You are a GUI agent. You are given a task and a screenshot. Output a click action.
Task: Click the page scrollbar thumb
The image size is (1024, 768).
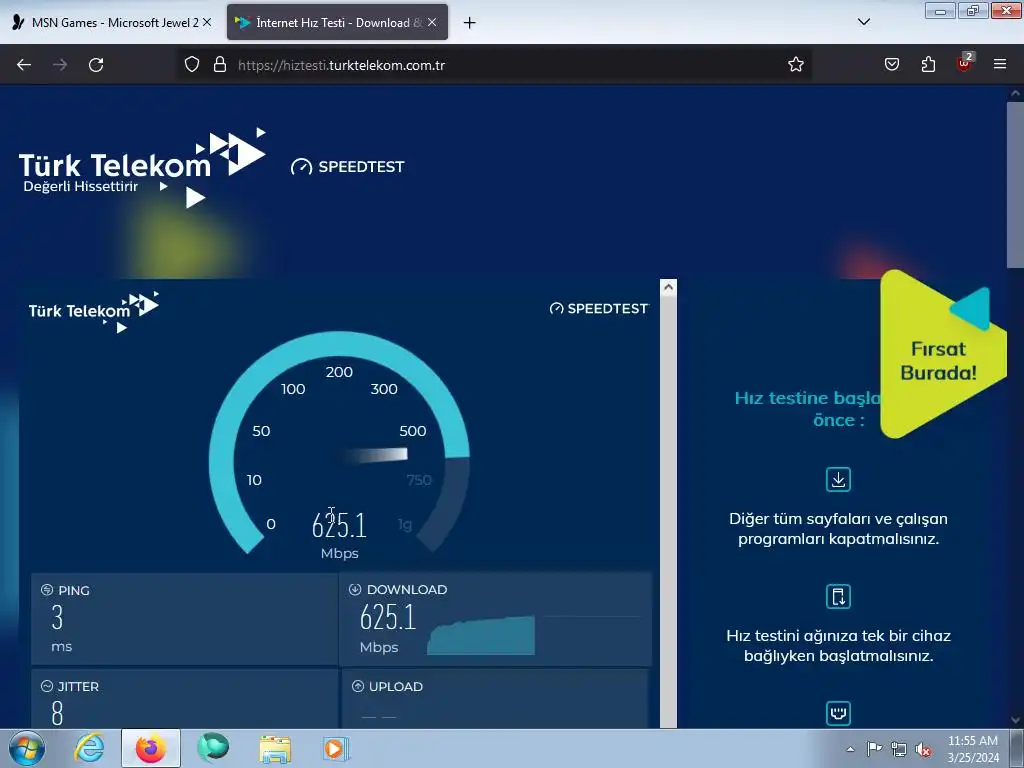[x=1015, y=183]
